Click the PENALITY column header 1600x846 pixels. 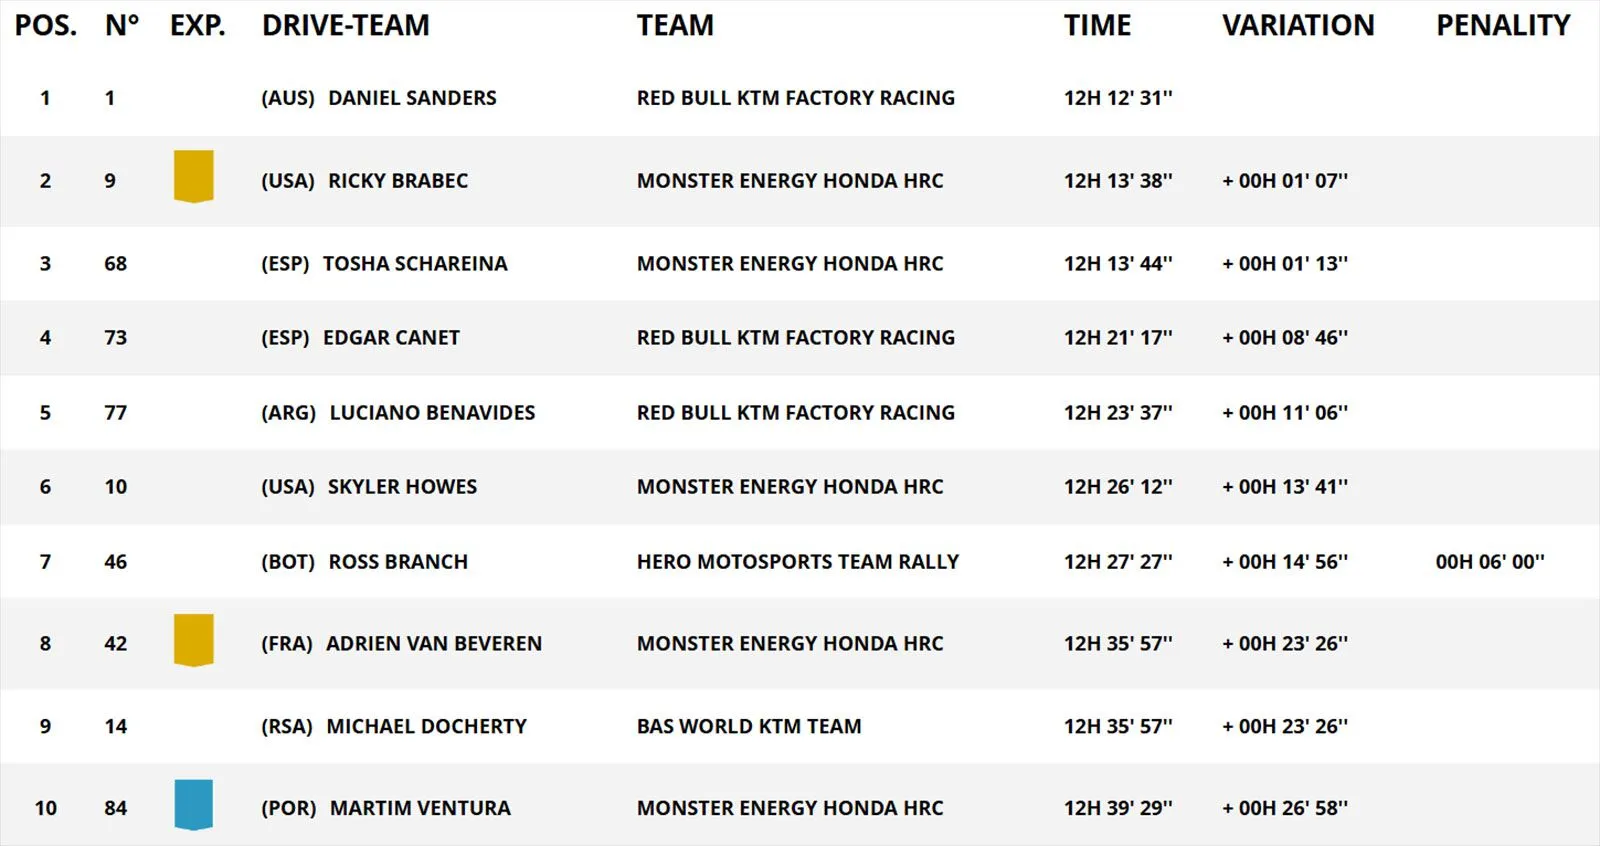[x=1503, y=25]
